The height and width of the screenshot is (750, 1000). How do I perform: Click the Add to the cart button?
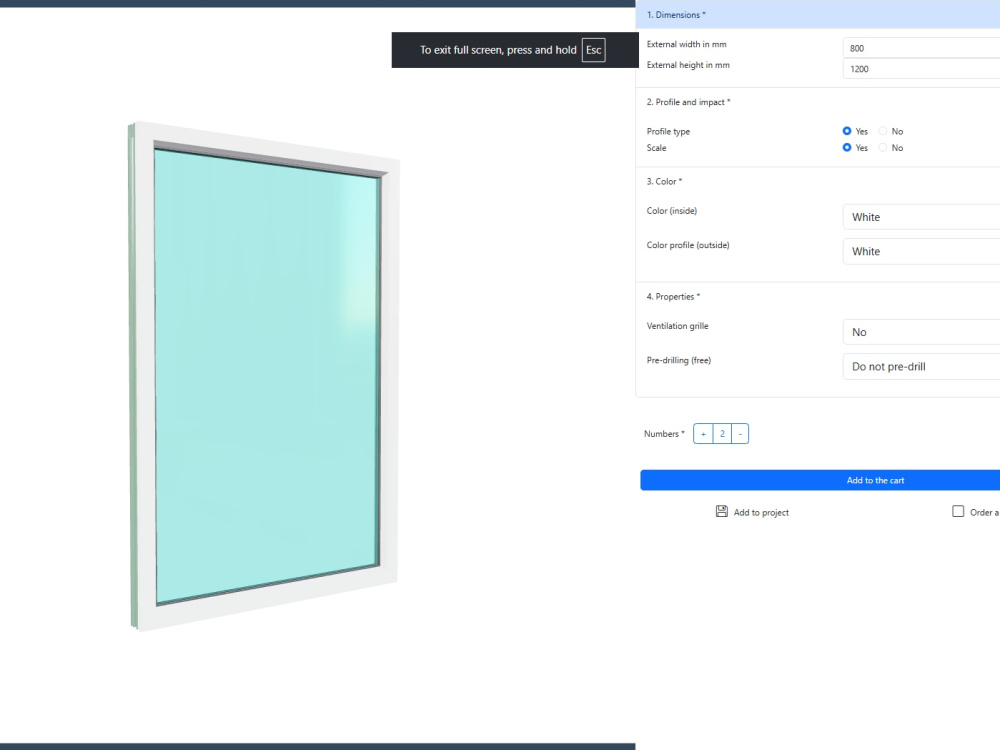tap(820, 480)
